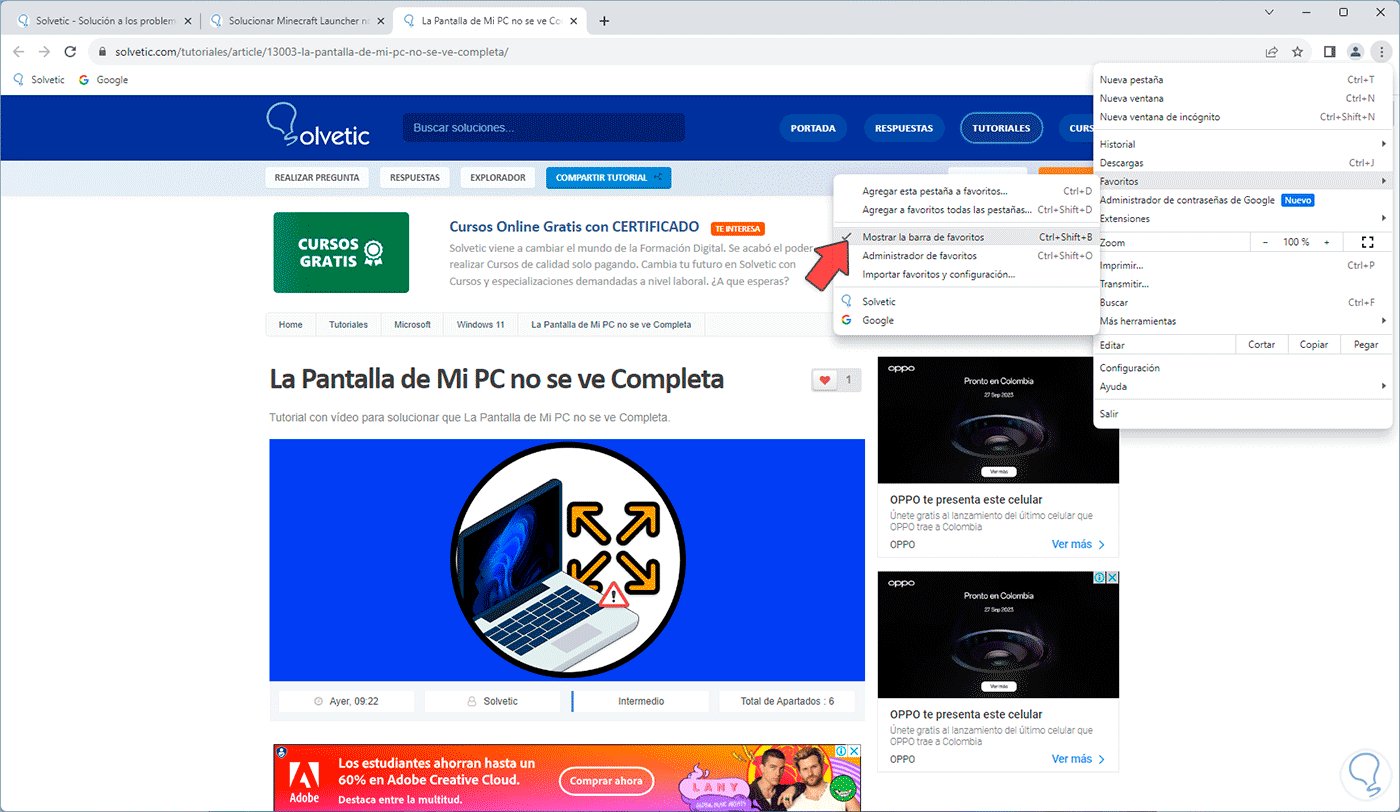Image resolution: width=1400 pixels, height=812 pixels.
Task: Go to Windows 11 in the breadcrumb
Action: click(481, 325)
